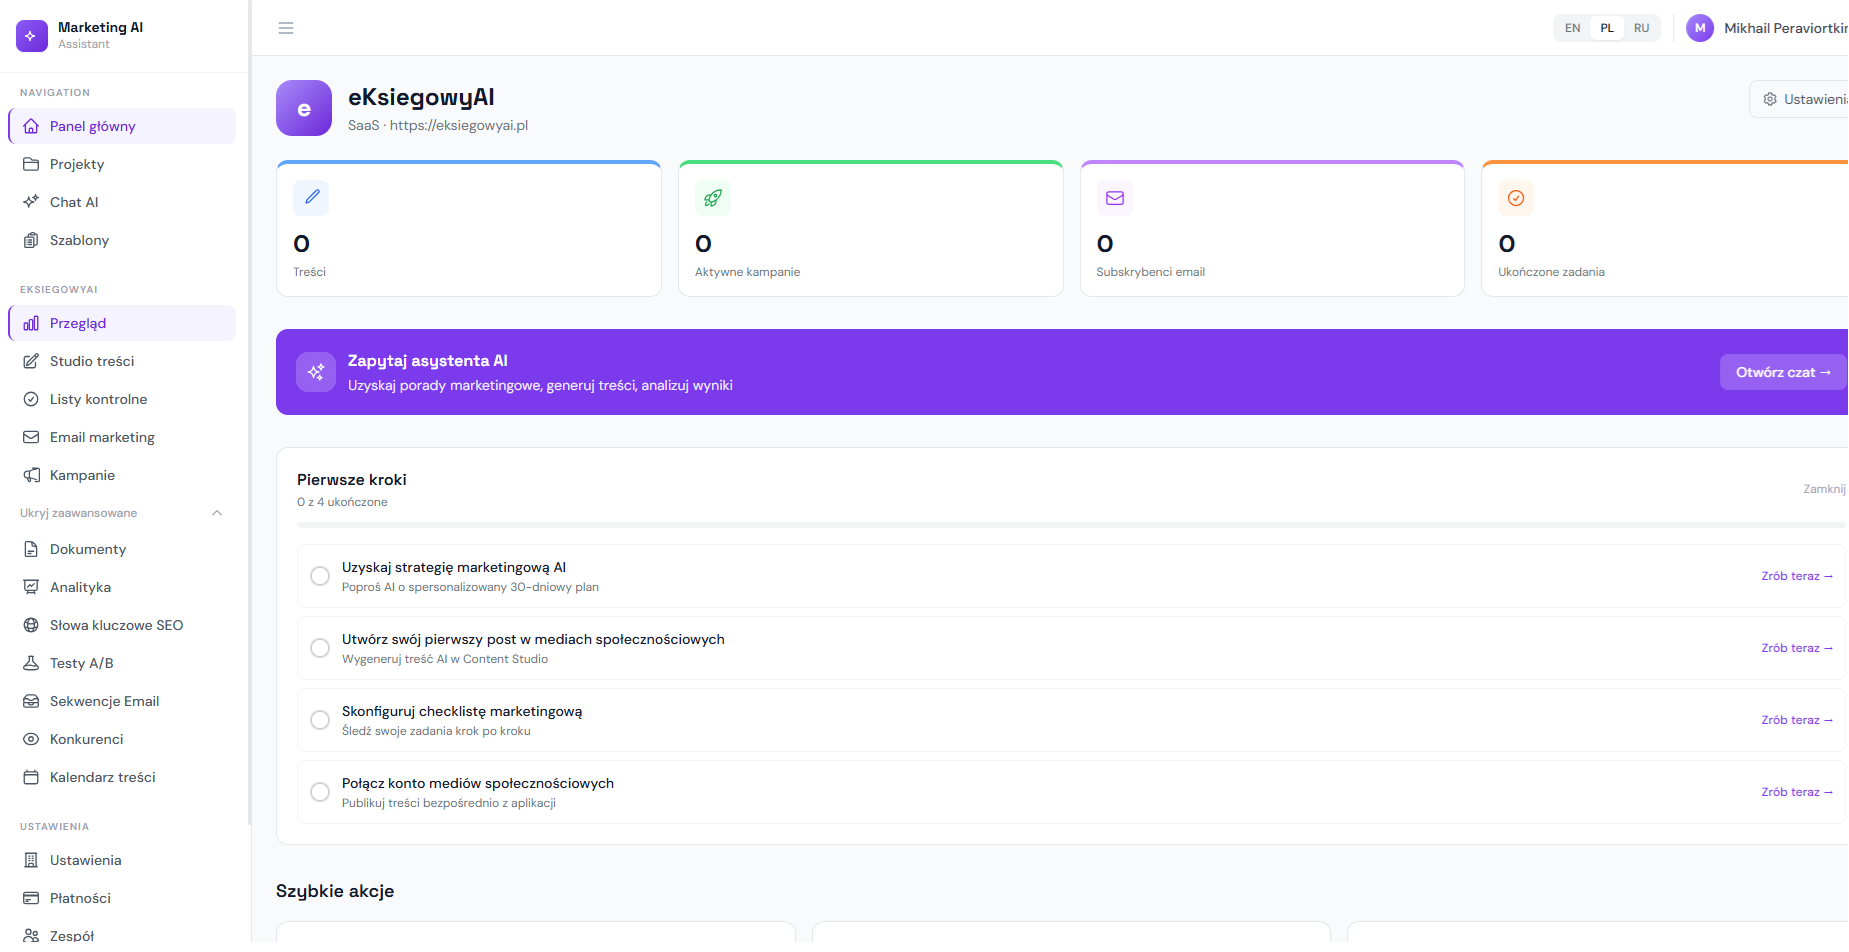Image resolution: width=1849 pixels, height=952 pixels.
Task: Click the pencil icon on Treści card
Action: pos(311,197)
